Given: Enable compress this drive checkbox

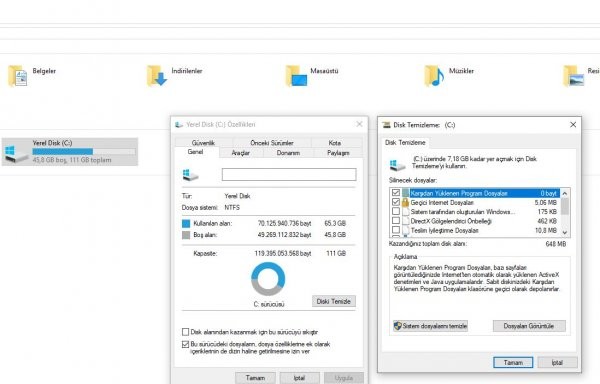Looking at the screenshot, I should click(186, 332).
